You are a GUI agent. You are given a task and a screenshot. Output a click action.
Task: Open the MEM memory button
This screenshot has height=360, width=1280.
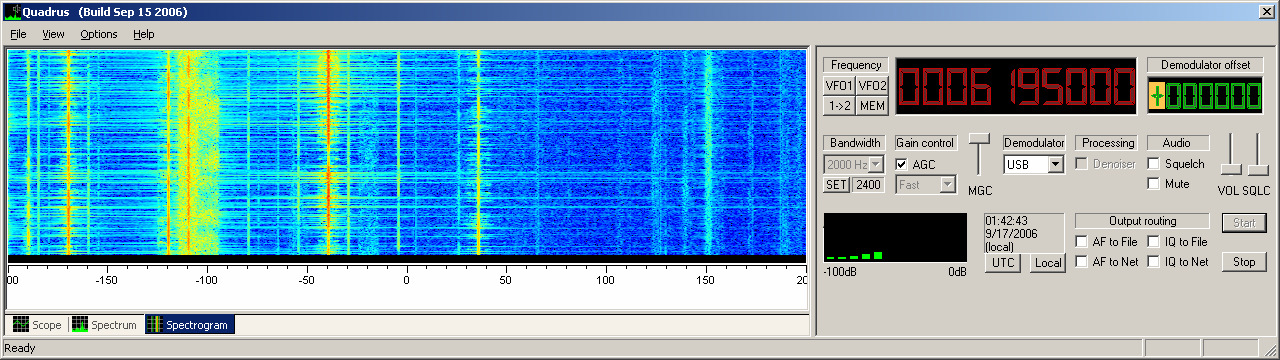tap(873, 105)
